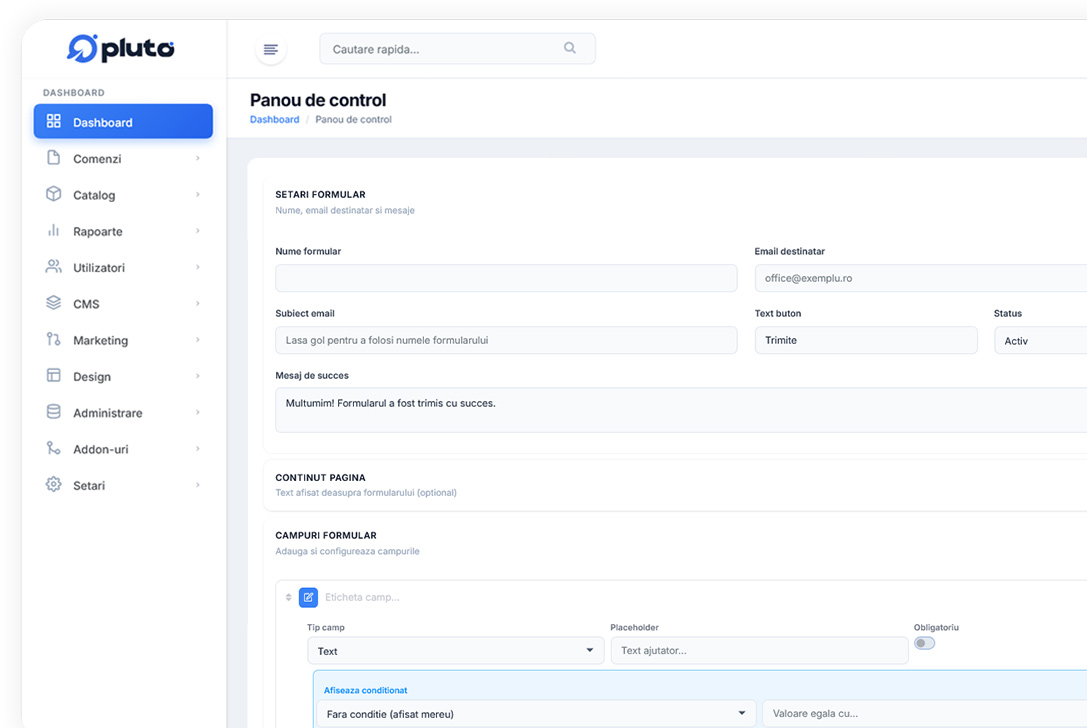1087x728 pixels.
Task: Click the field reorder handle arrows
Action: pyautogui.click(x=288, y=597)
